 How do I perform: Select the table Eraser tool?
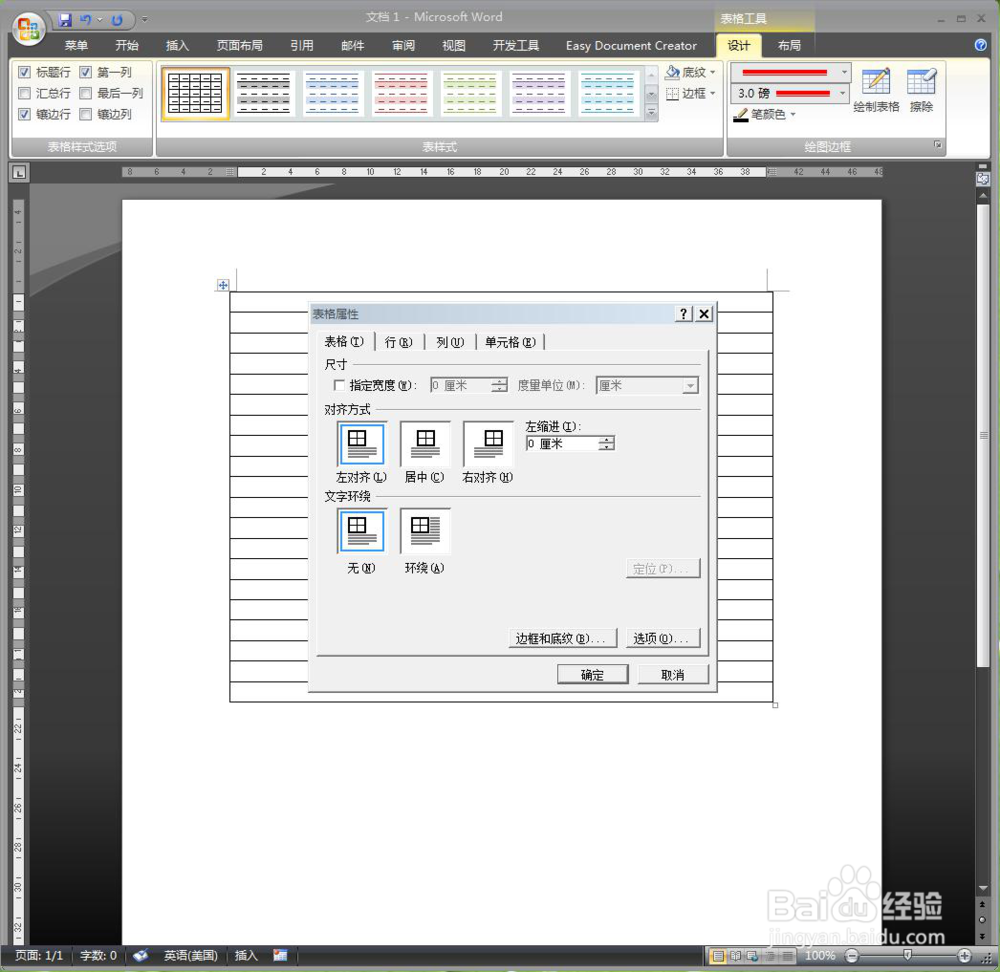(921, 90)
